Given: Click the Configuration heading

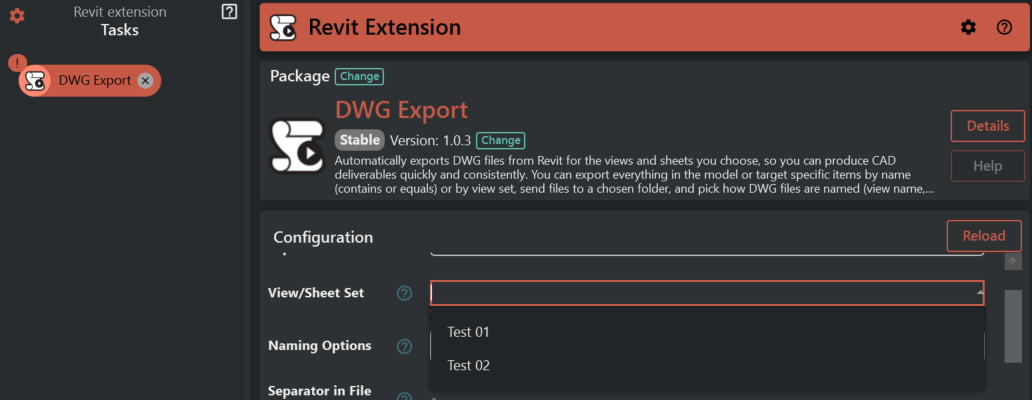Looking at the screenshot, I should pyautogui.click(x=323, y=237).
